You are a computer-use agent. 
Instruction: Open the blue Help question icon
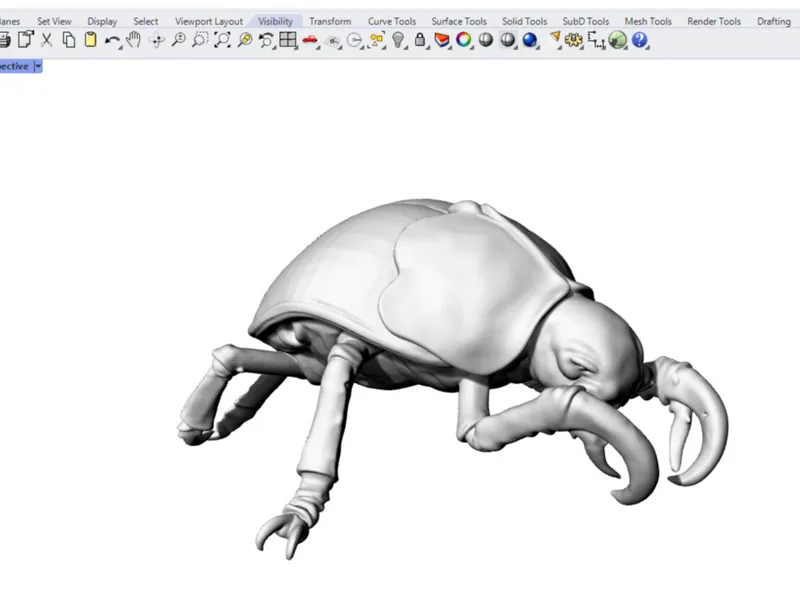pos(639,40)
